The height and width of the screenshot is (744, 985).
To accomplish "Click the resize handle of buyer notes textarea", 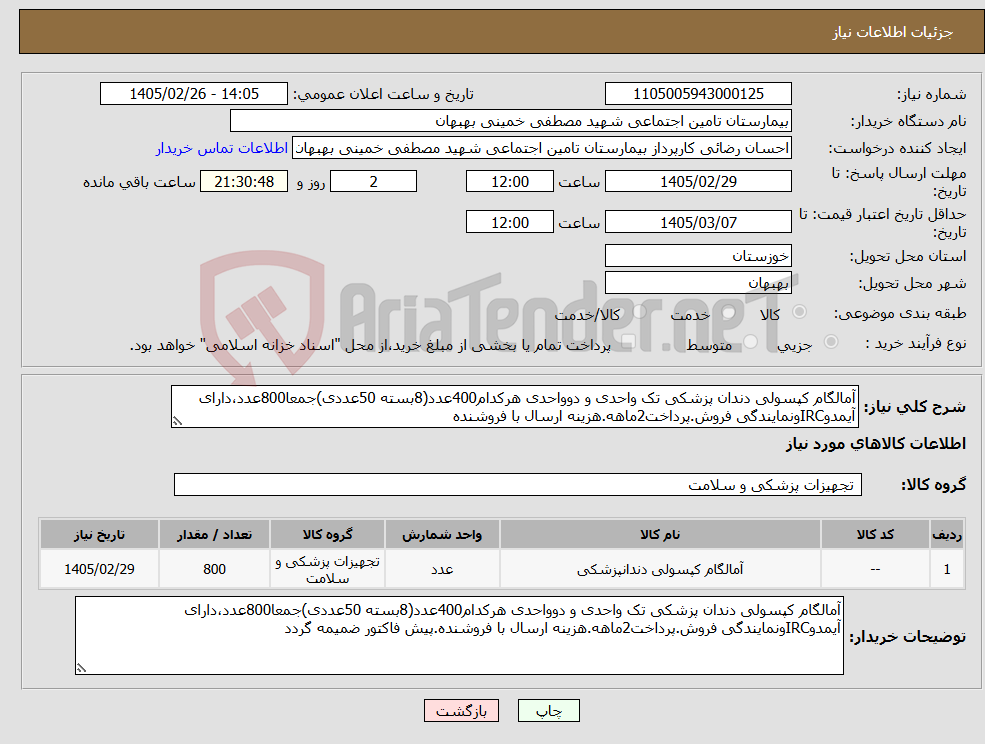I will point(81,669).
